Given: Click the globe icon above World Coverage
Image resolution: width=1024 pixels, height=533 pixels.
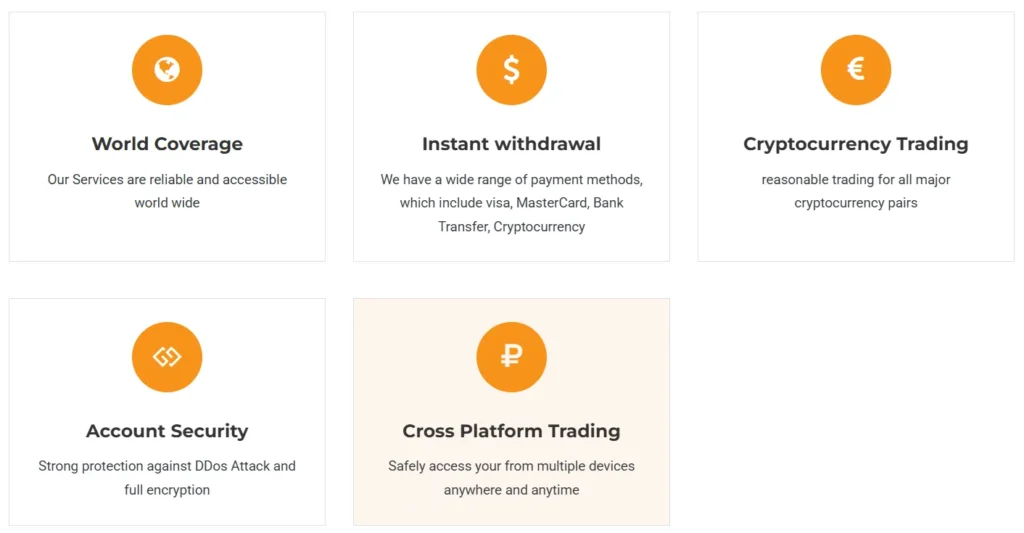Looking at the screenshot, I should point(167,70).
